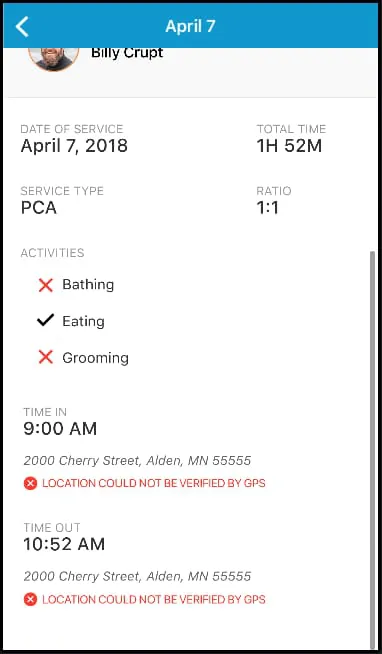This screenshot has width=382, height=654.
Task: Tap the 9:00 AM time in value
Action: [60, 429]
